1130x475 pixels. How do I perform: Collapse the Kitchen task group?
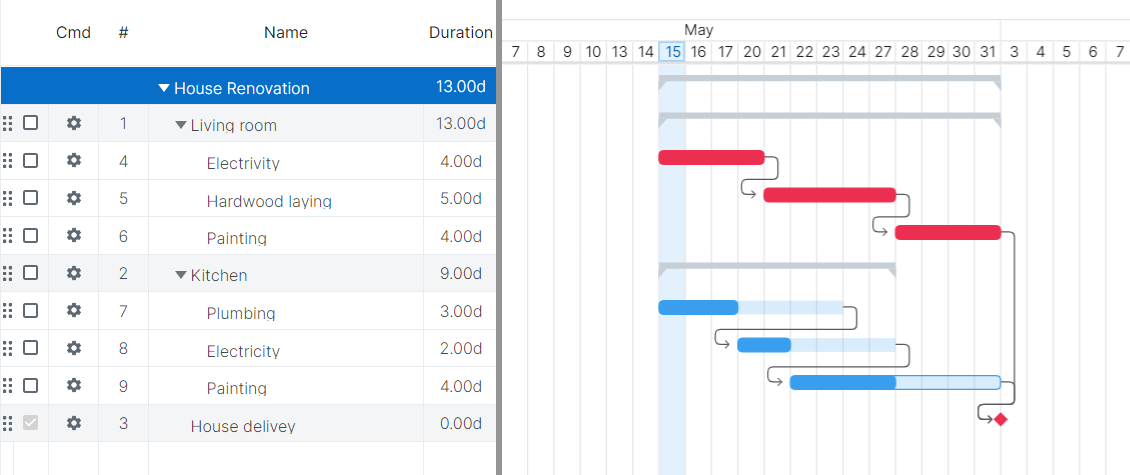tap(181, 275)
